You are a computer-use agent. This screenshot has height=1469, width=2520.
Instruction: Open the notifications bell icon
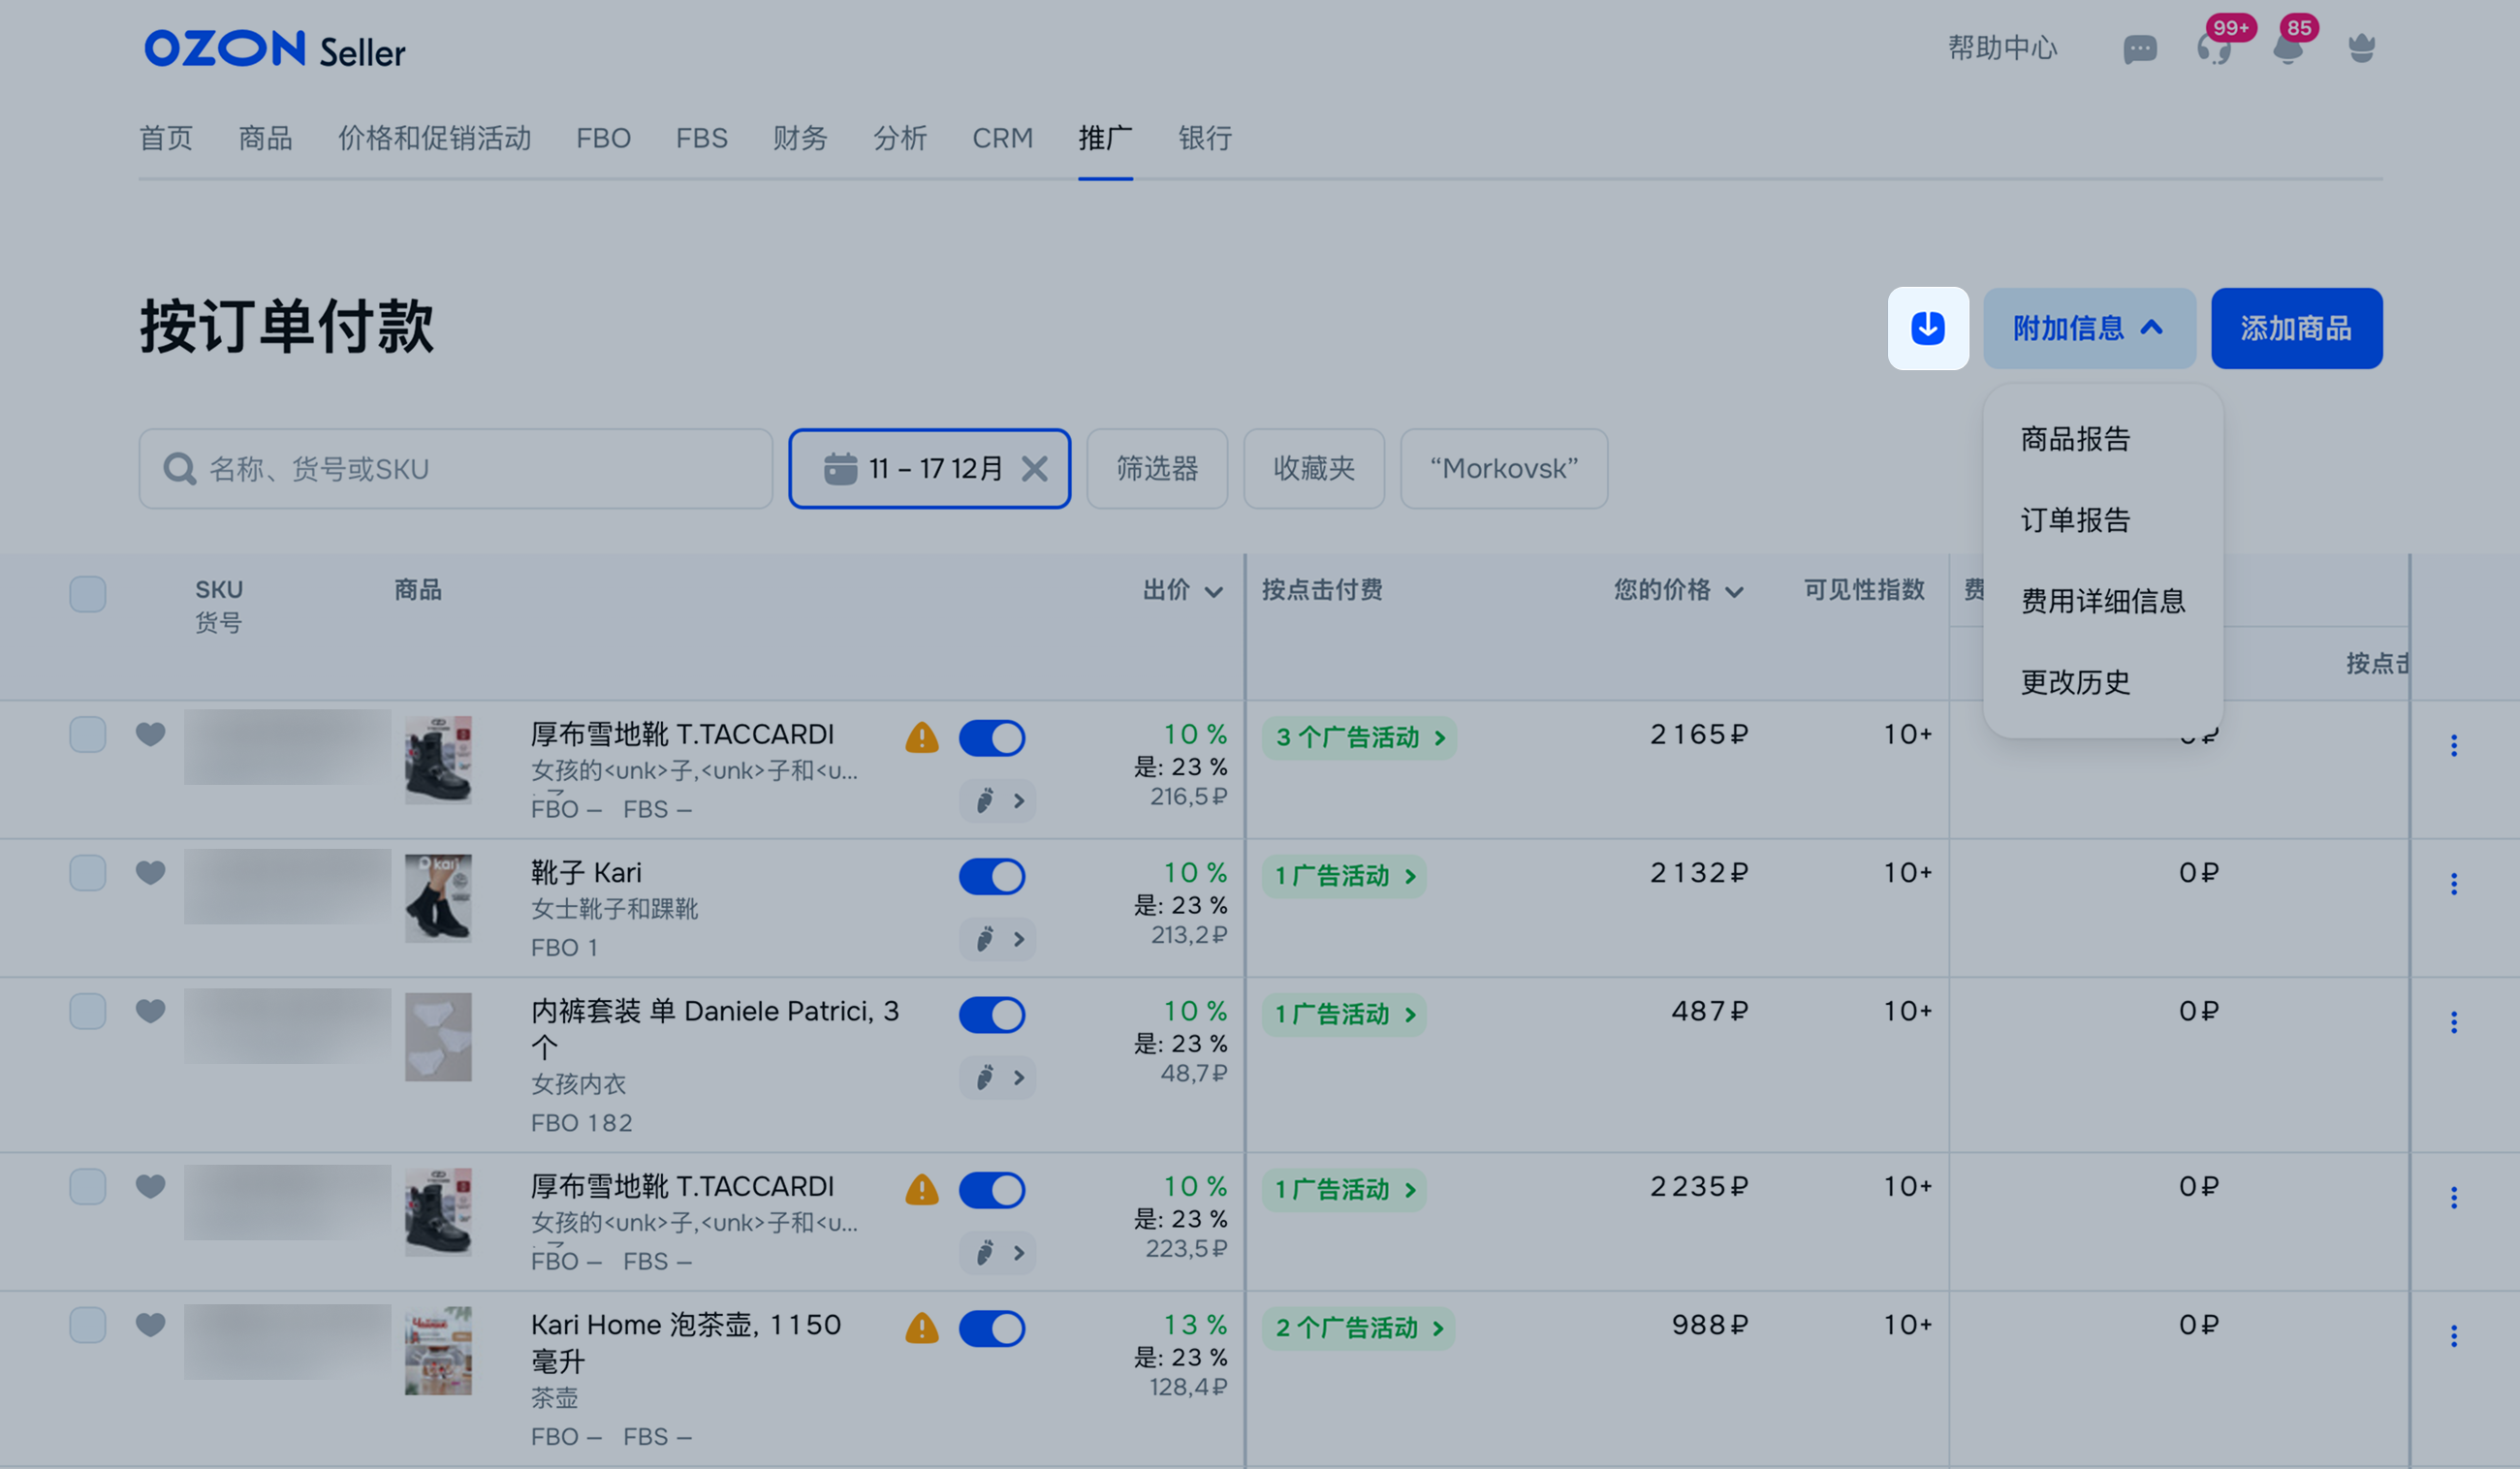2287,49
